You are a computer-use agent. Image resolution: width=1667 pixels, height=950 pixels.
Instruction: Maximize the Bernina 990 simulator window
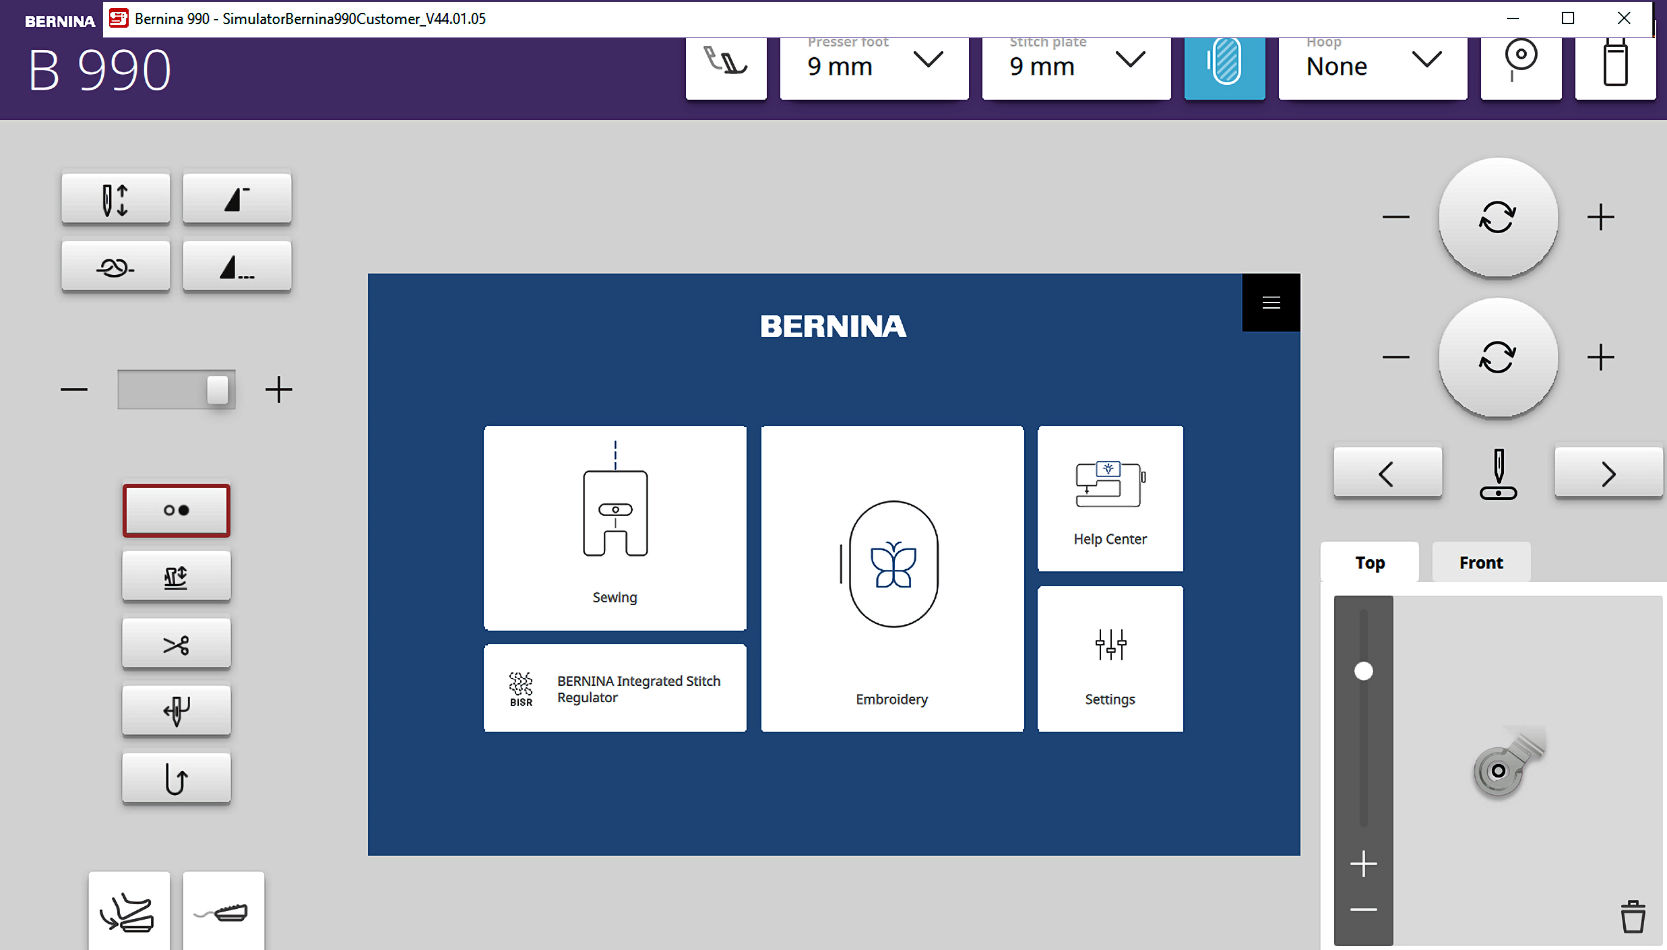coord(1568,18)
